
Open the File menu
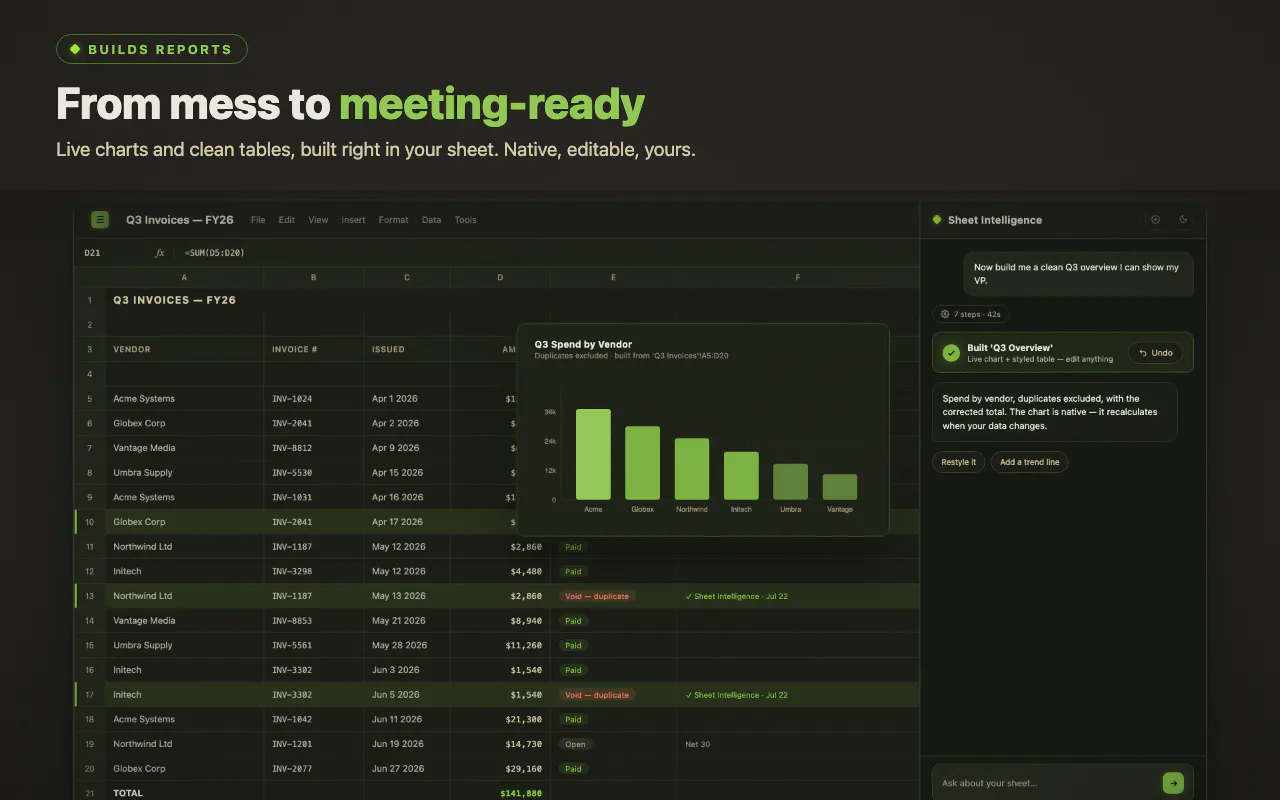(258, 220)
